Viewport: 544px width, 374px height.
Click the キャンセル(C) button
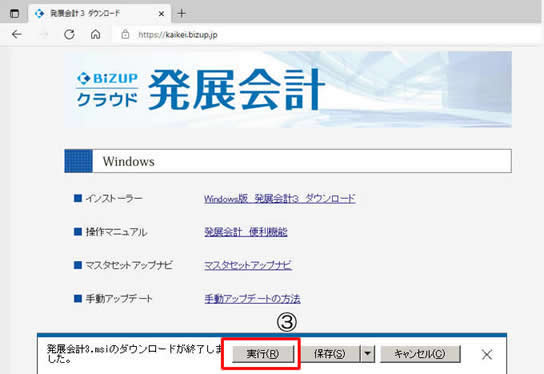pyautogui.click(x=420, y=354)
